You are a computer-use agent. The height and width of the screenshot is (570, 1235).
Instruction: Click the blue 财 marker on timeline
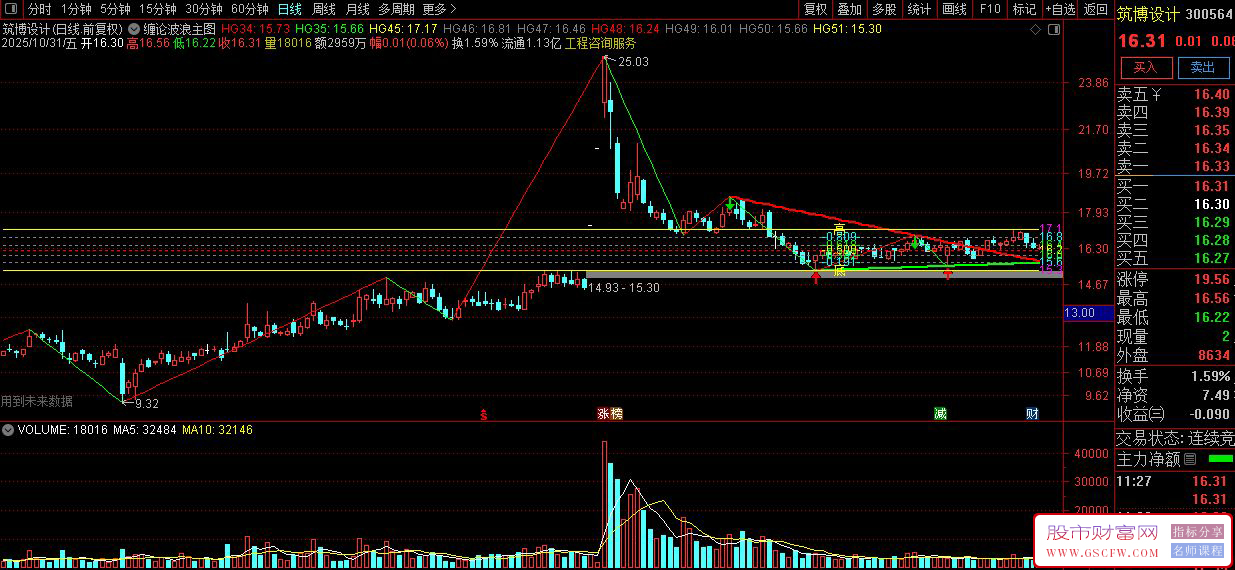point(1032,413)
